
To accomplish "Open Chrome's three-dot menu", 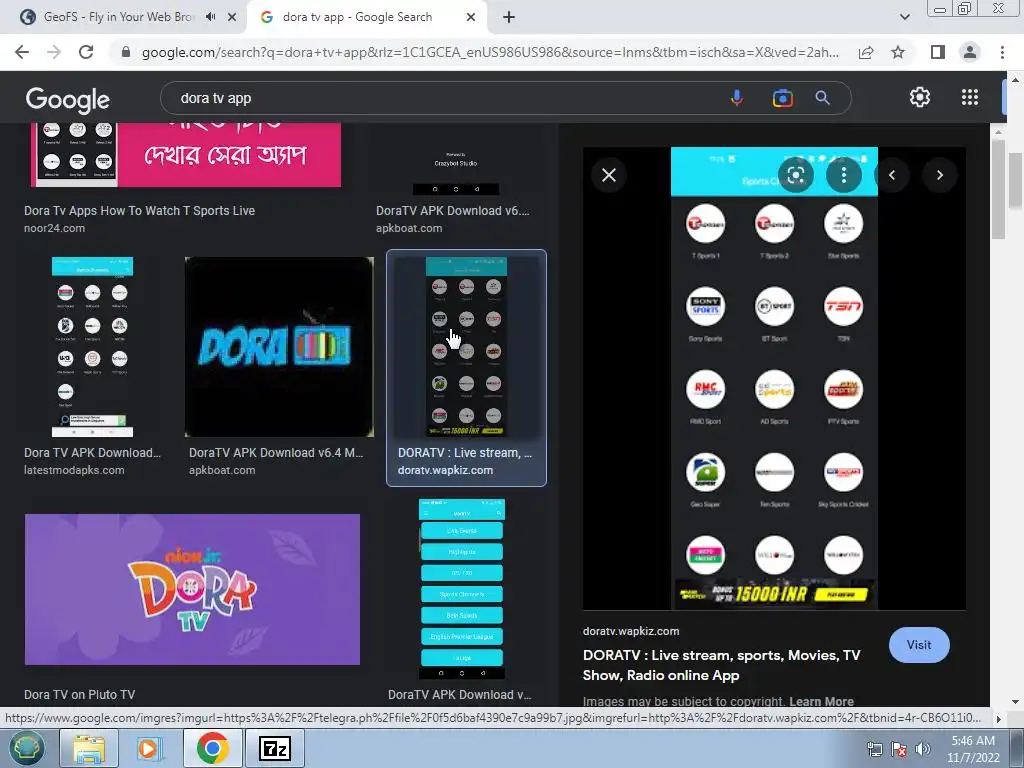I will tap(1002, 52).
